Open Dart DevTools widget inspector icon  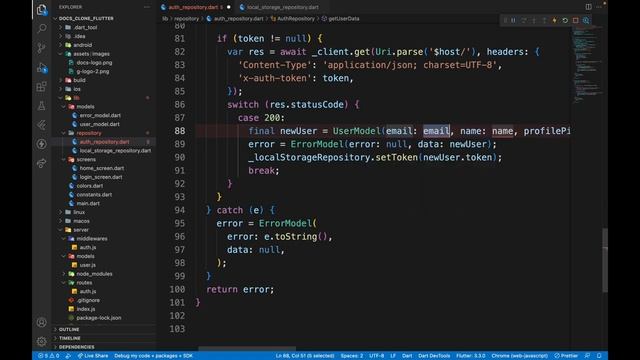point(586,20)
